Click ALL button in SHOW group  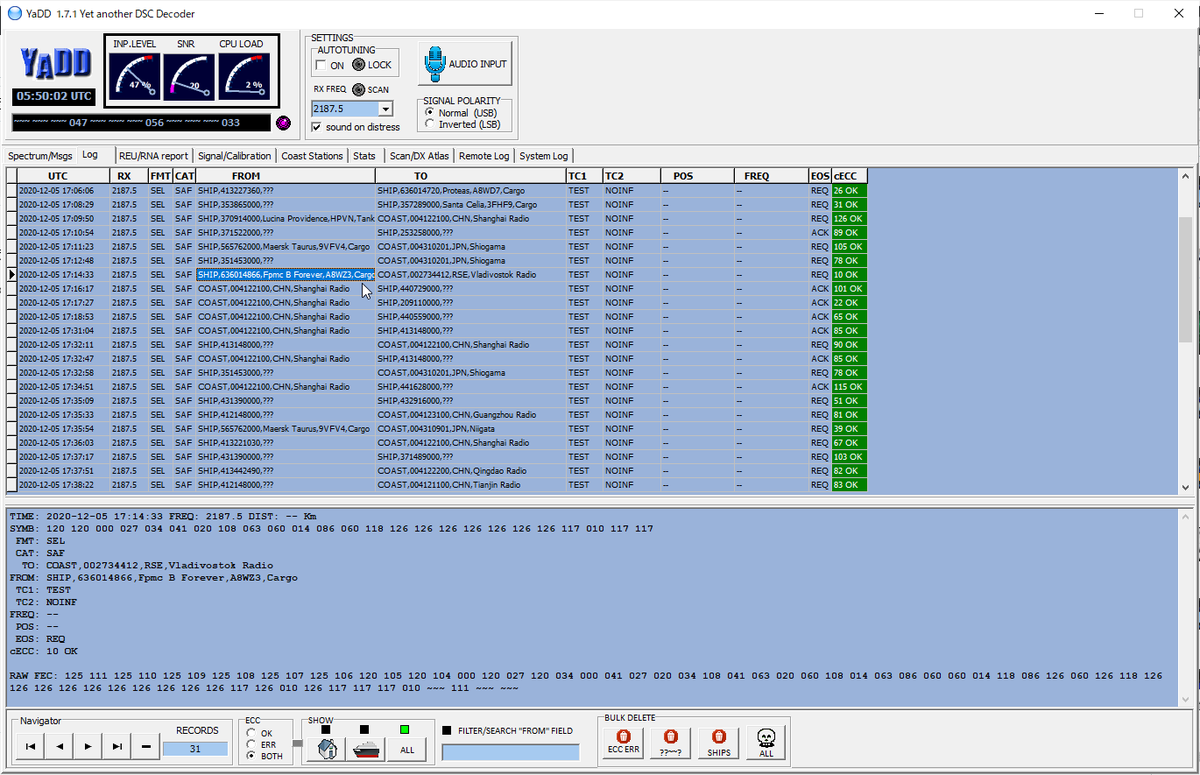pyautogui.click(x=406, y=748)
